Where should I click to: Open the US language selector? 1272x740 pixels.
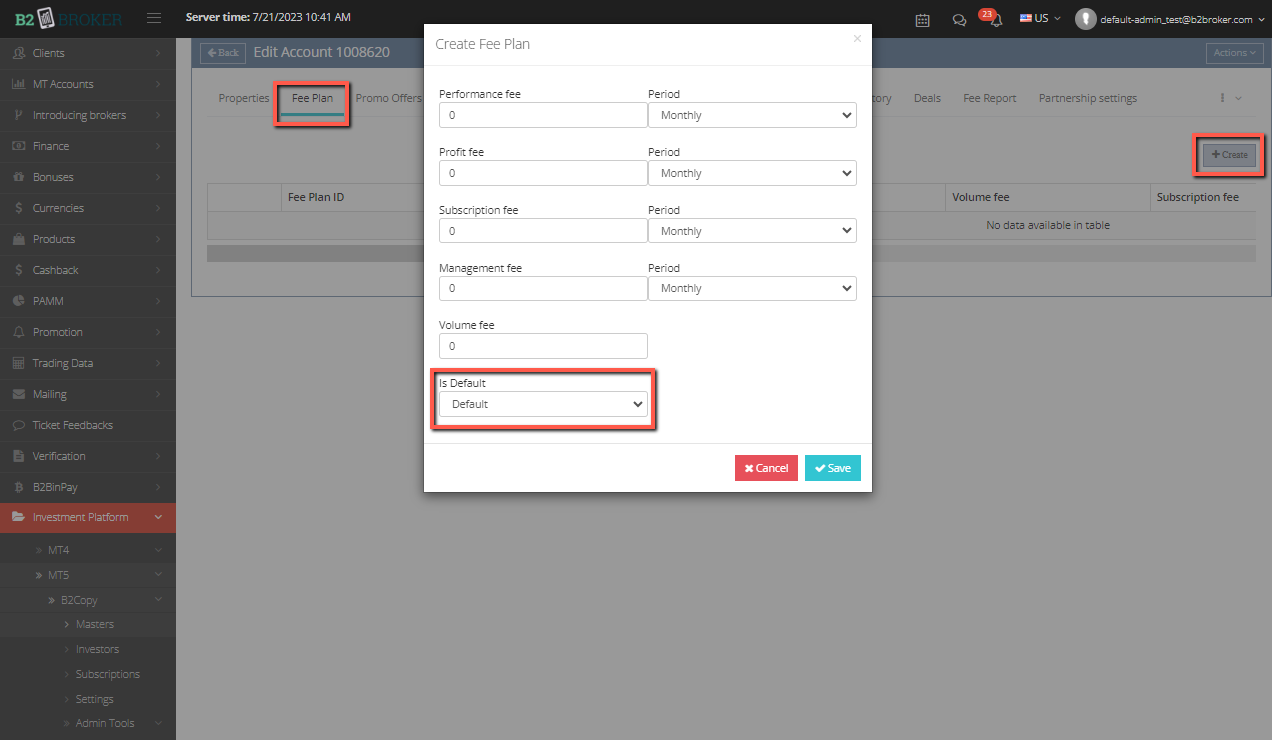1040,17
